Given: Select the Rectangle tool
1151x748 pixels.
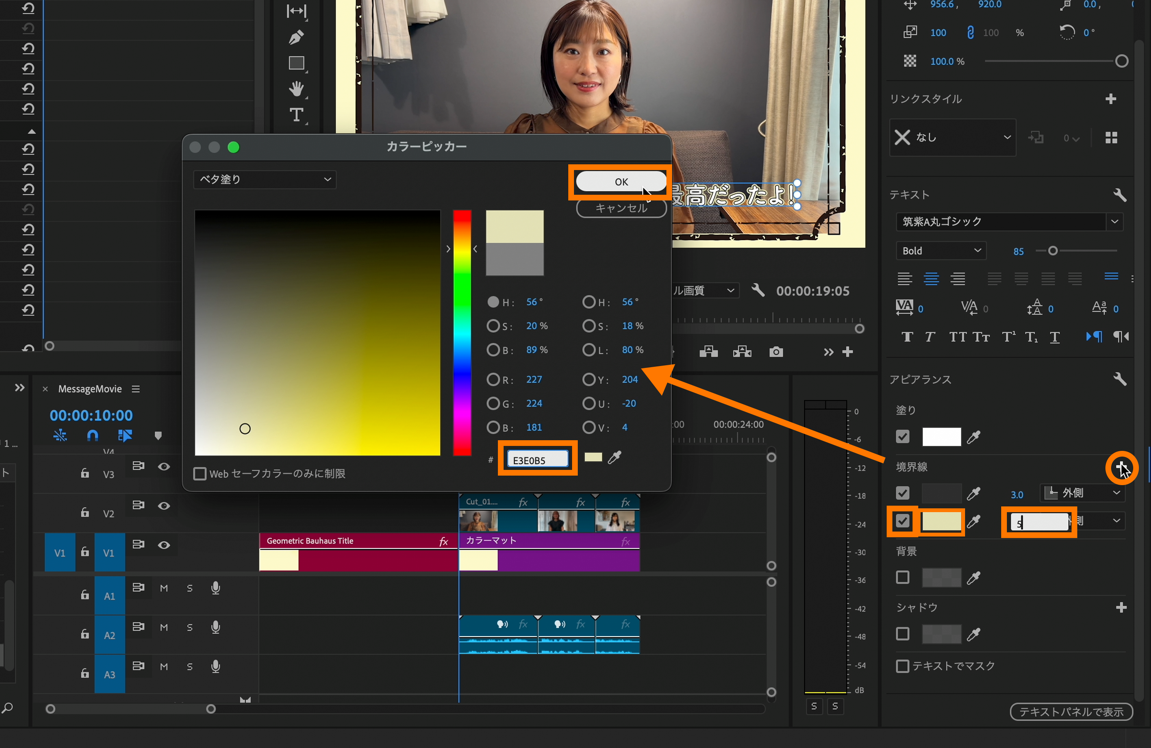Looking at the screenshot, I should [297, 63].
